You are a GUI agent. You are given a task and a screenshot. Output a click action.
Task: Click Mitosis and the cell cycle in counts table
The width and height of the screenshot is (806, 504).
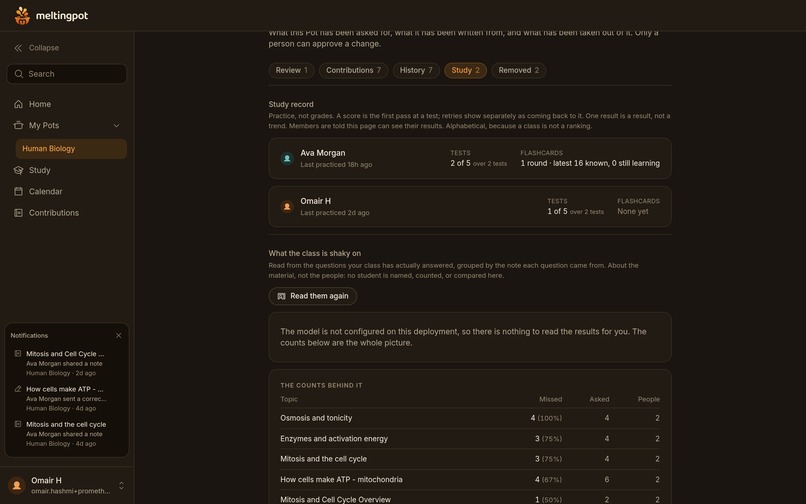pos(323,459)
